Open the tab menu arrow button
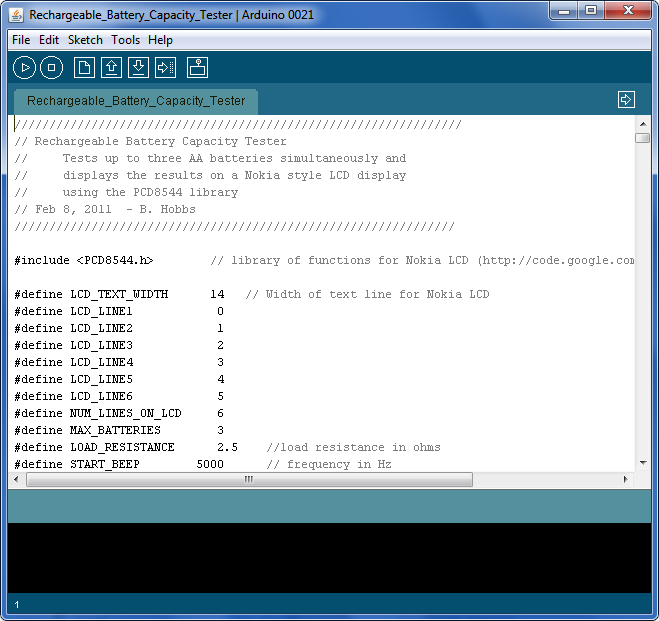The image size is (659, 621). point(626,100)
